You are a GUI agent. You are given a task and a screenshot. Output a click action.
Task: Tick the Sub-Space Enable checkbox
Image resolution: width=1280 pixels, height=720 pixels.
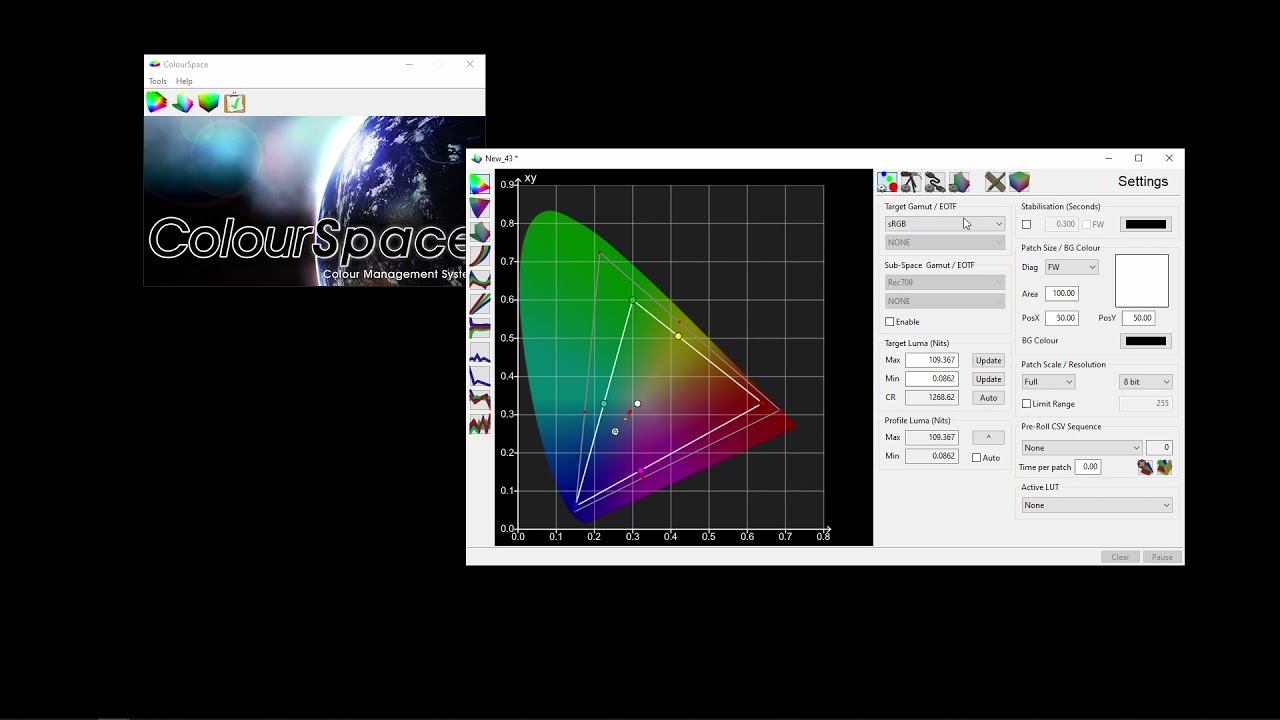click(x=890, y=322)
